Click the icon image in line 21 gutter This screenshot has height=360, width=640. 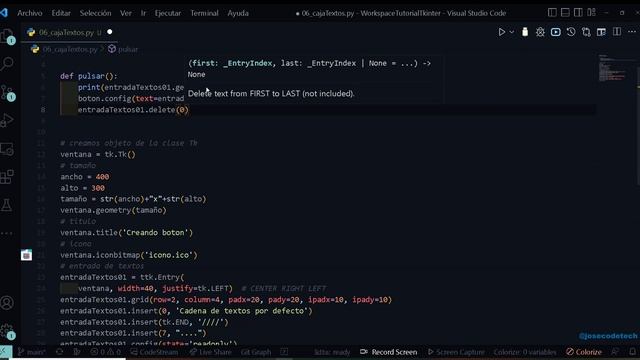pos(27,255)
